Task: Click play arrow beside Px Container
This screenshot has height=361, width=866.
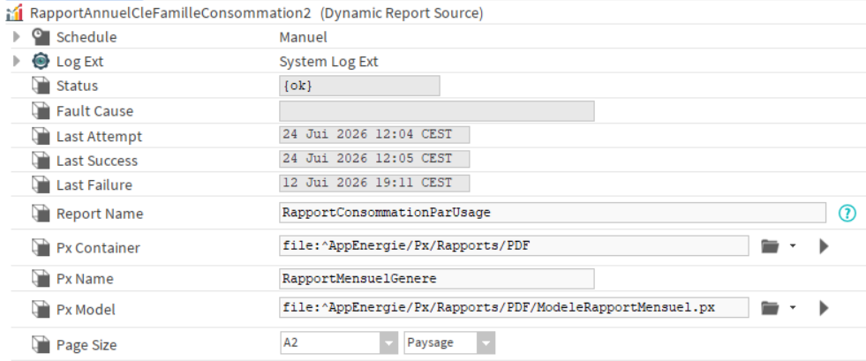Action: click(x=824, y=246)
